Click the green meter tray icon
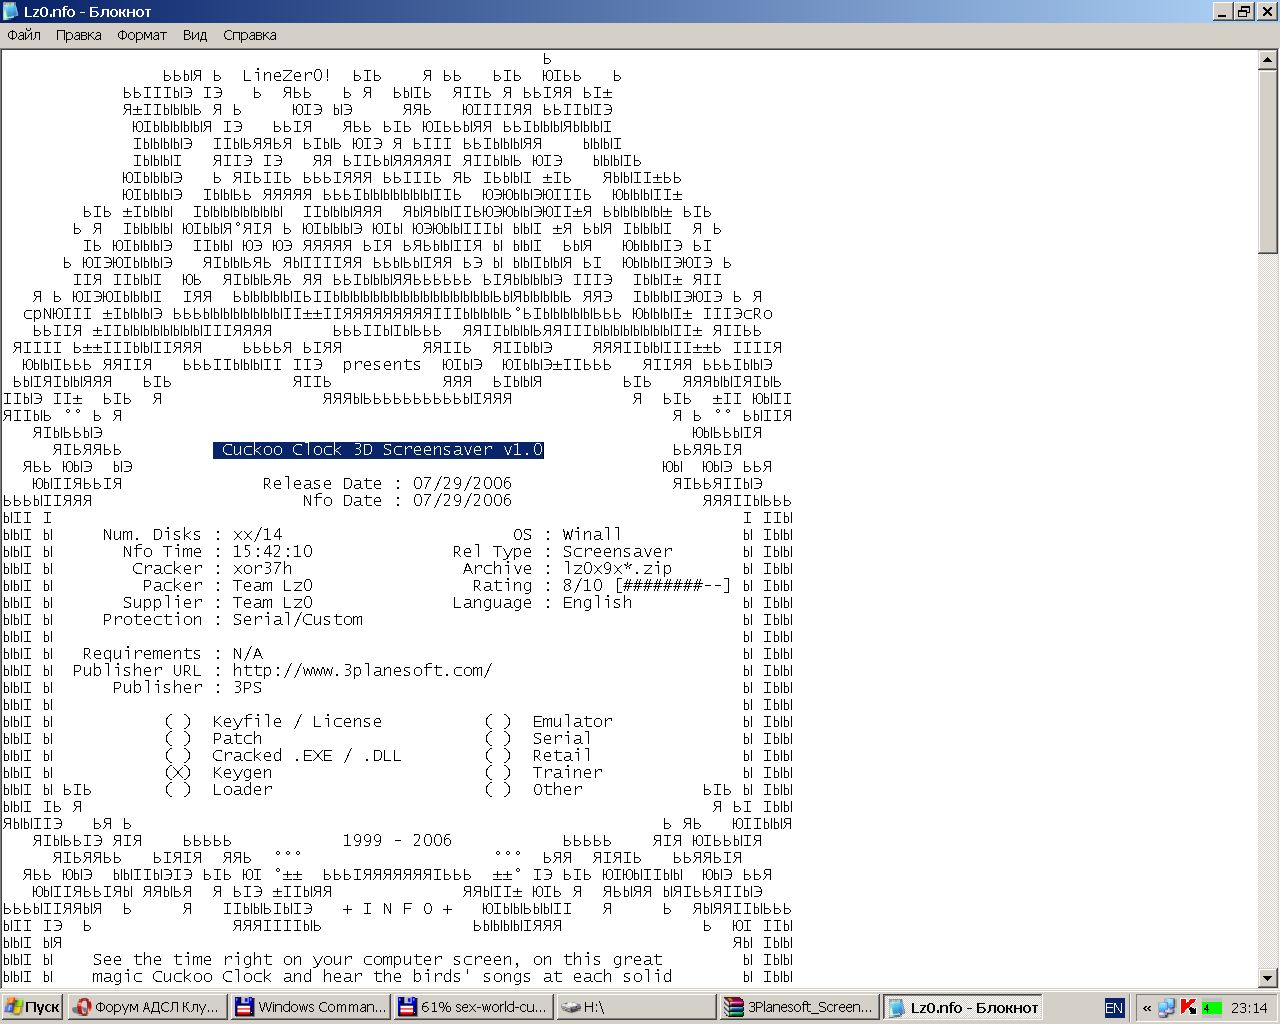Viewport: 1280px width, 1024px height. click(x=1211, y=1007)
